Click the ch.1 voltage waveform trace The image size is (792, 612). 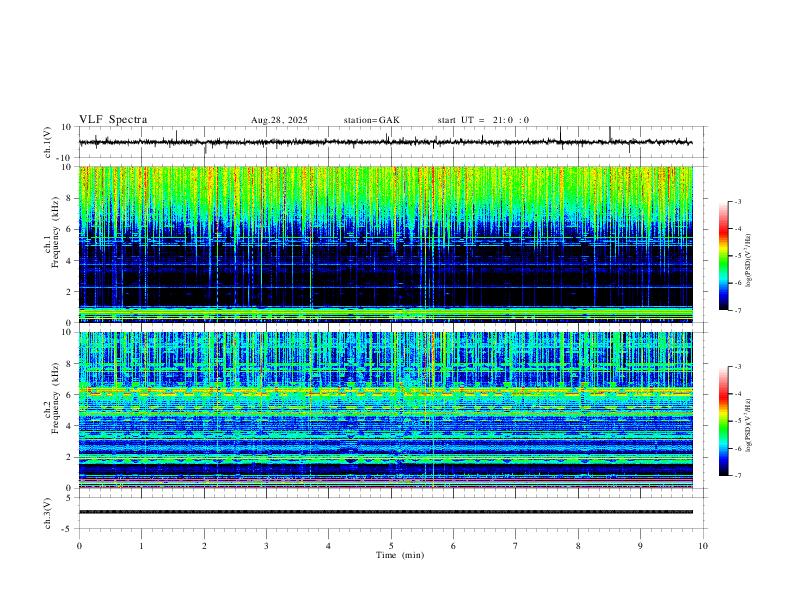pos(385,142)
